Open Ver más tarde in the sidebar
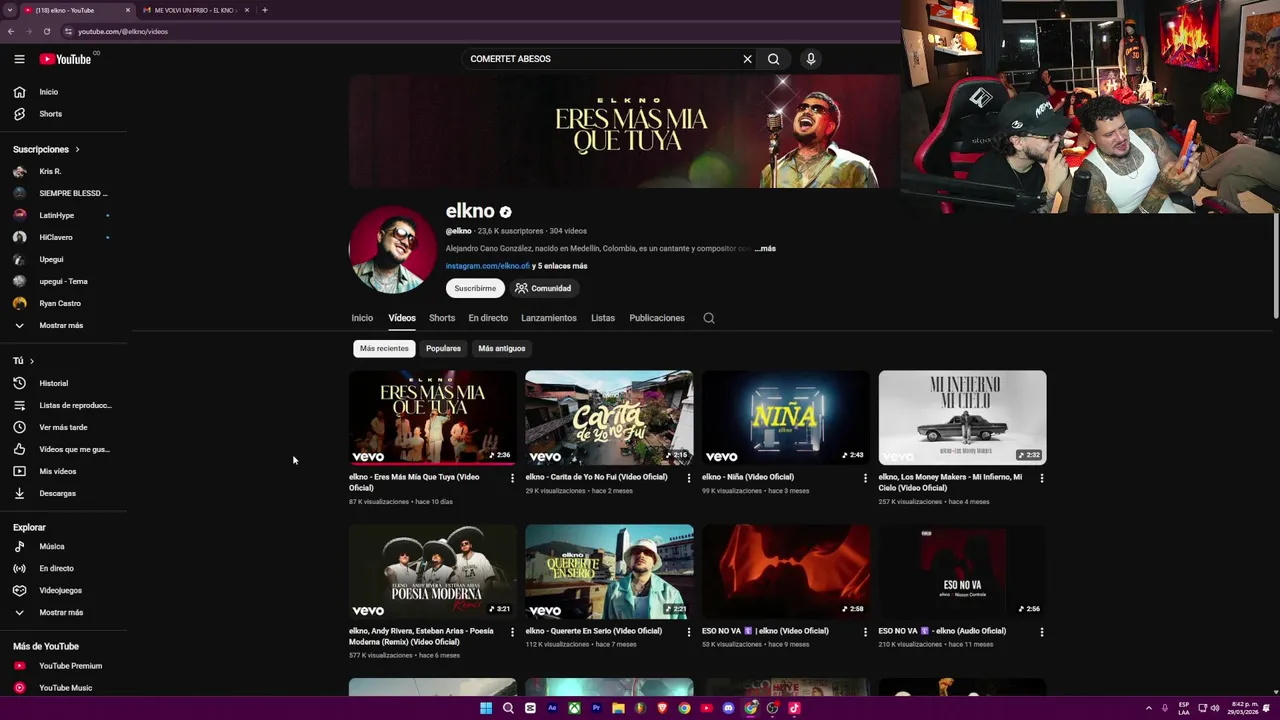The image size is (1280, 720). click(64, 427)
